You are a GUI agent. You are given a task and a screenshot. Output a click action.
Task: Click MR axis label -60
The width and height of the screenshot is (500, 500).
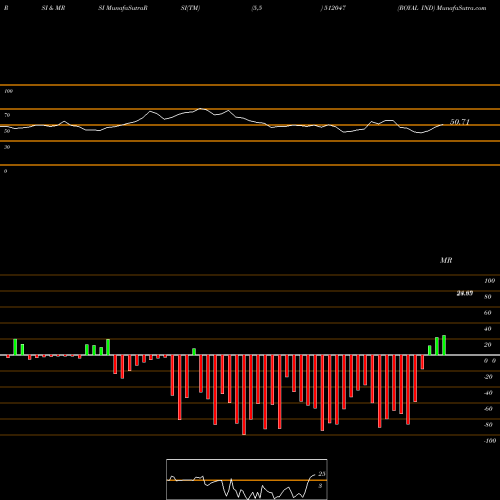[x=488, y=409]
